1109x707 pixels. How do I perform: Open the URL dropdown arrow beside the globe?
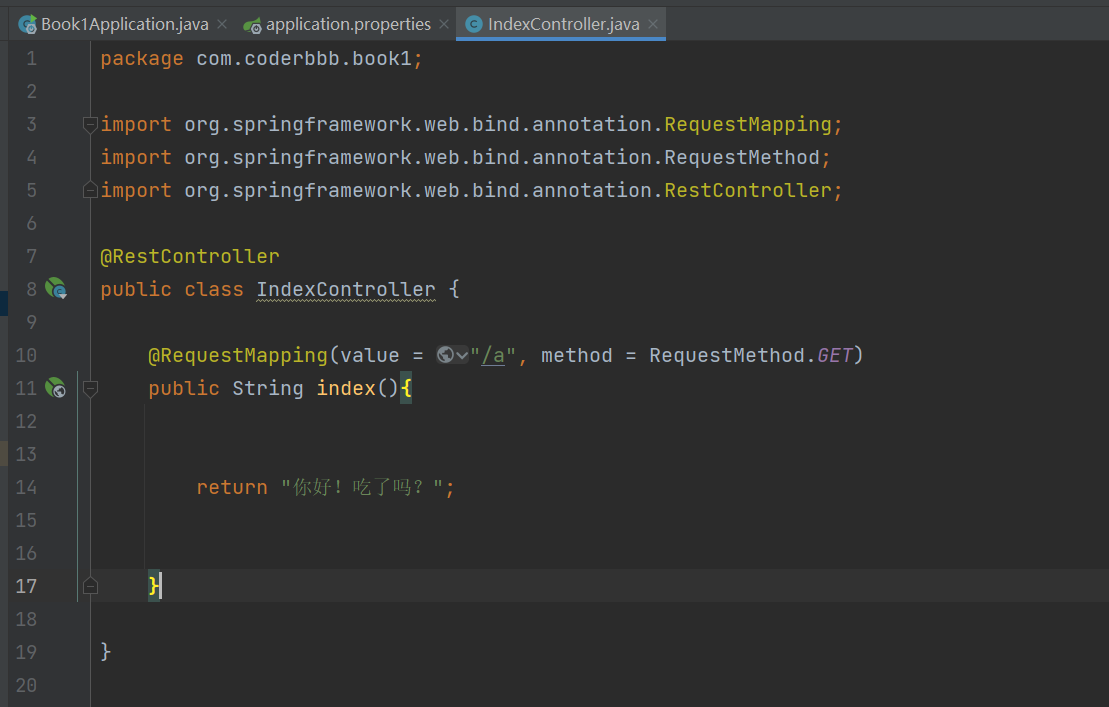462,355
